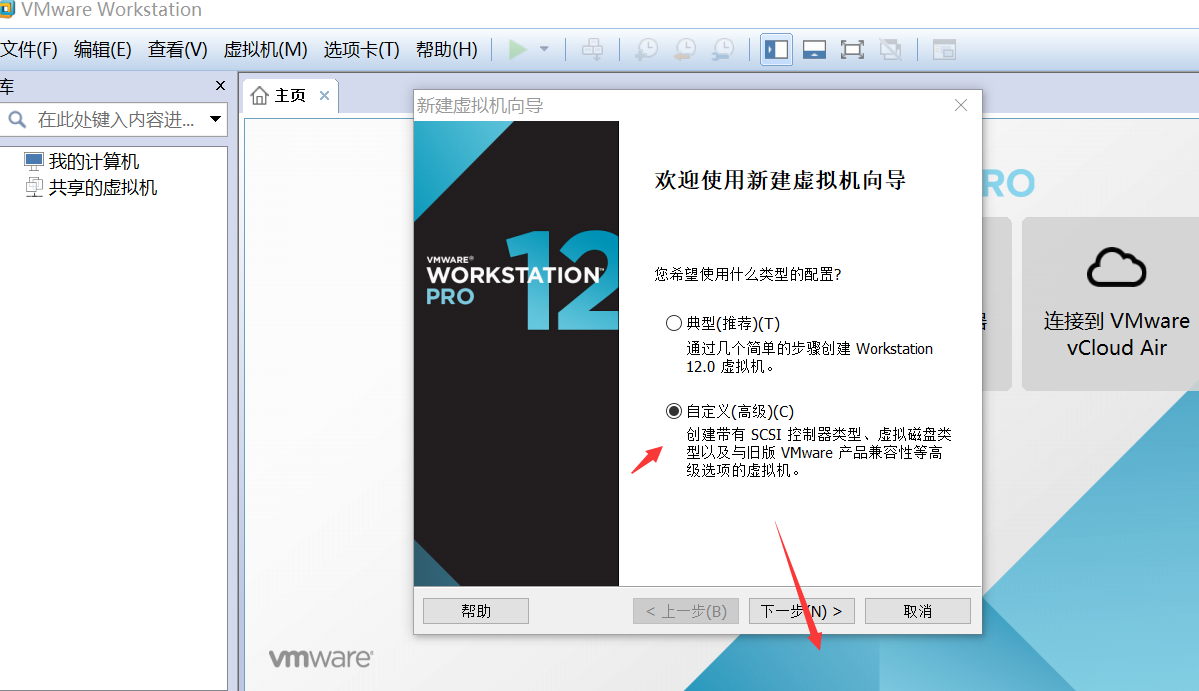Open the 选项卡(T) menu
The height and width of the screenshot is (691, 1199).
coord(361,50)
